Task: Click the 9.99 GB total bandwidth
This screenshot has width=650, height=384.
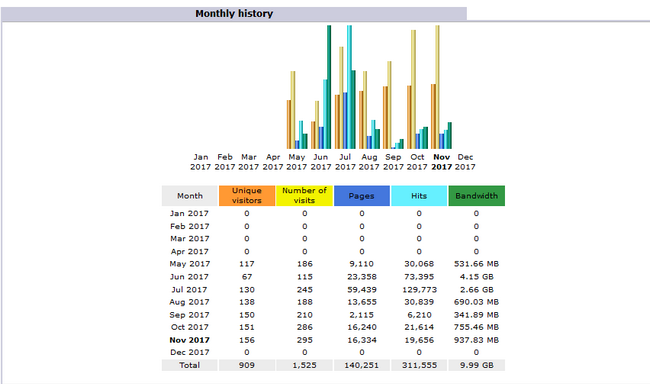Action: [476, 365]
